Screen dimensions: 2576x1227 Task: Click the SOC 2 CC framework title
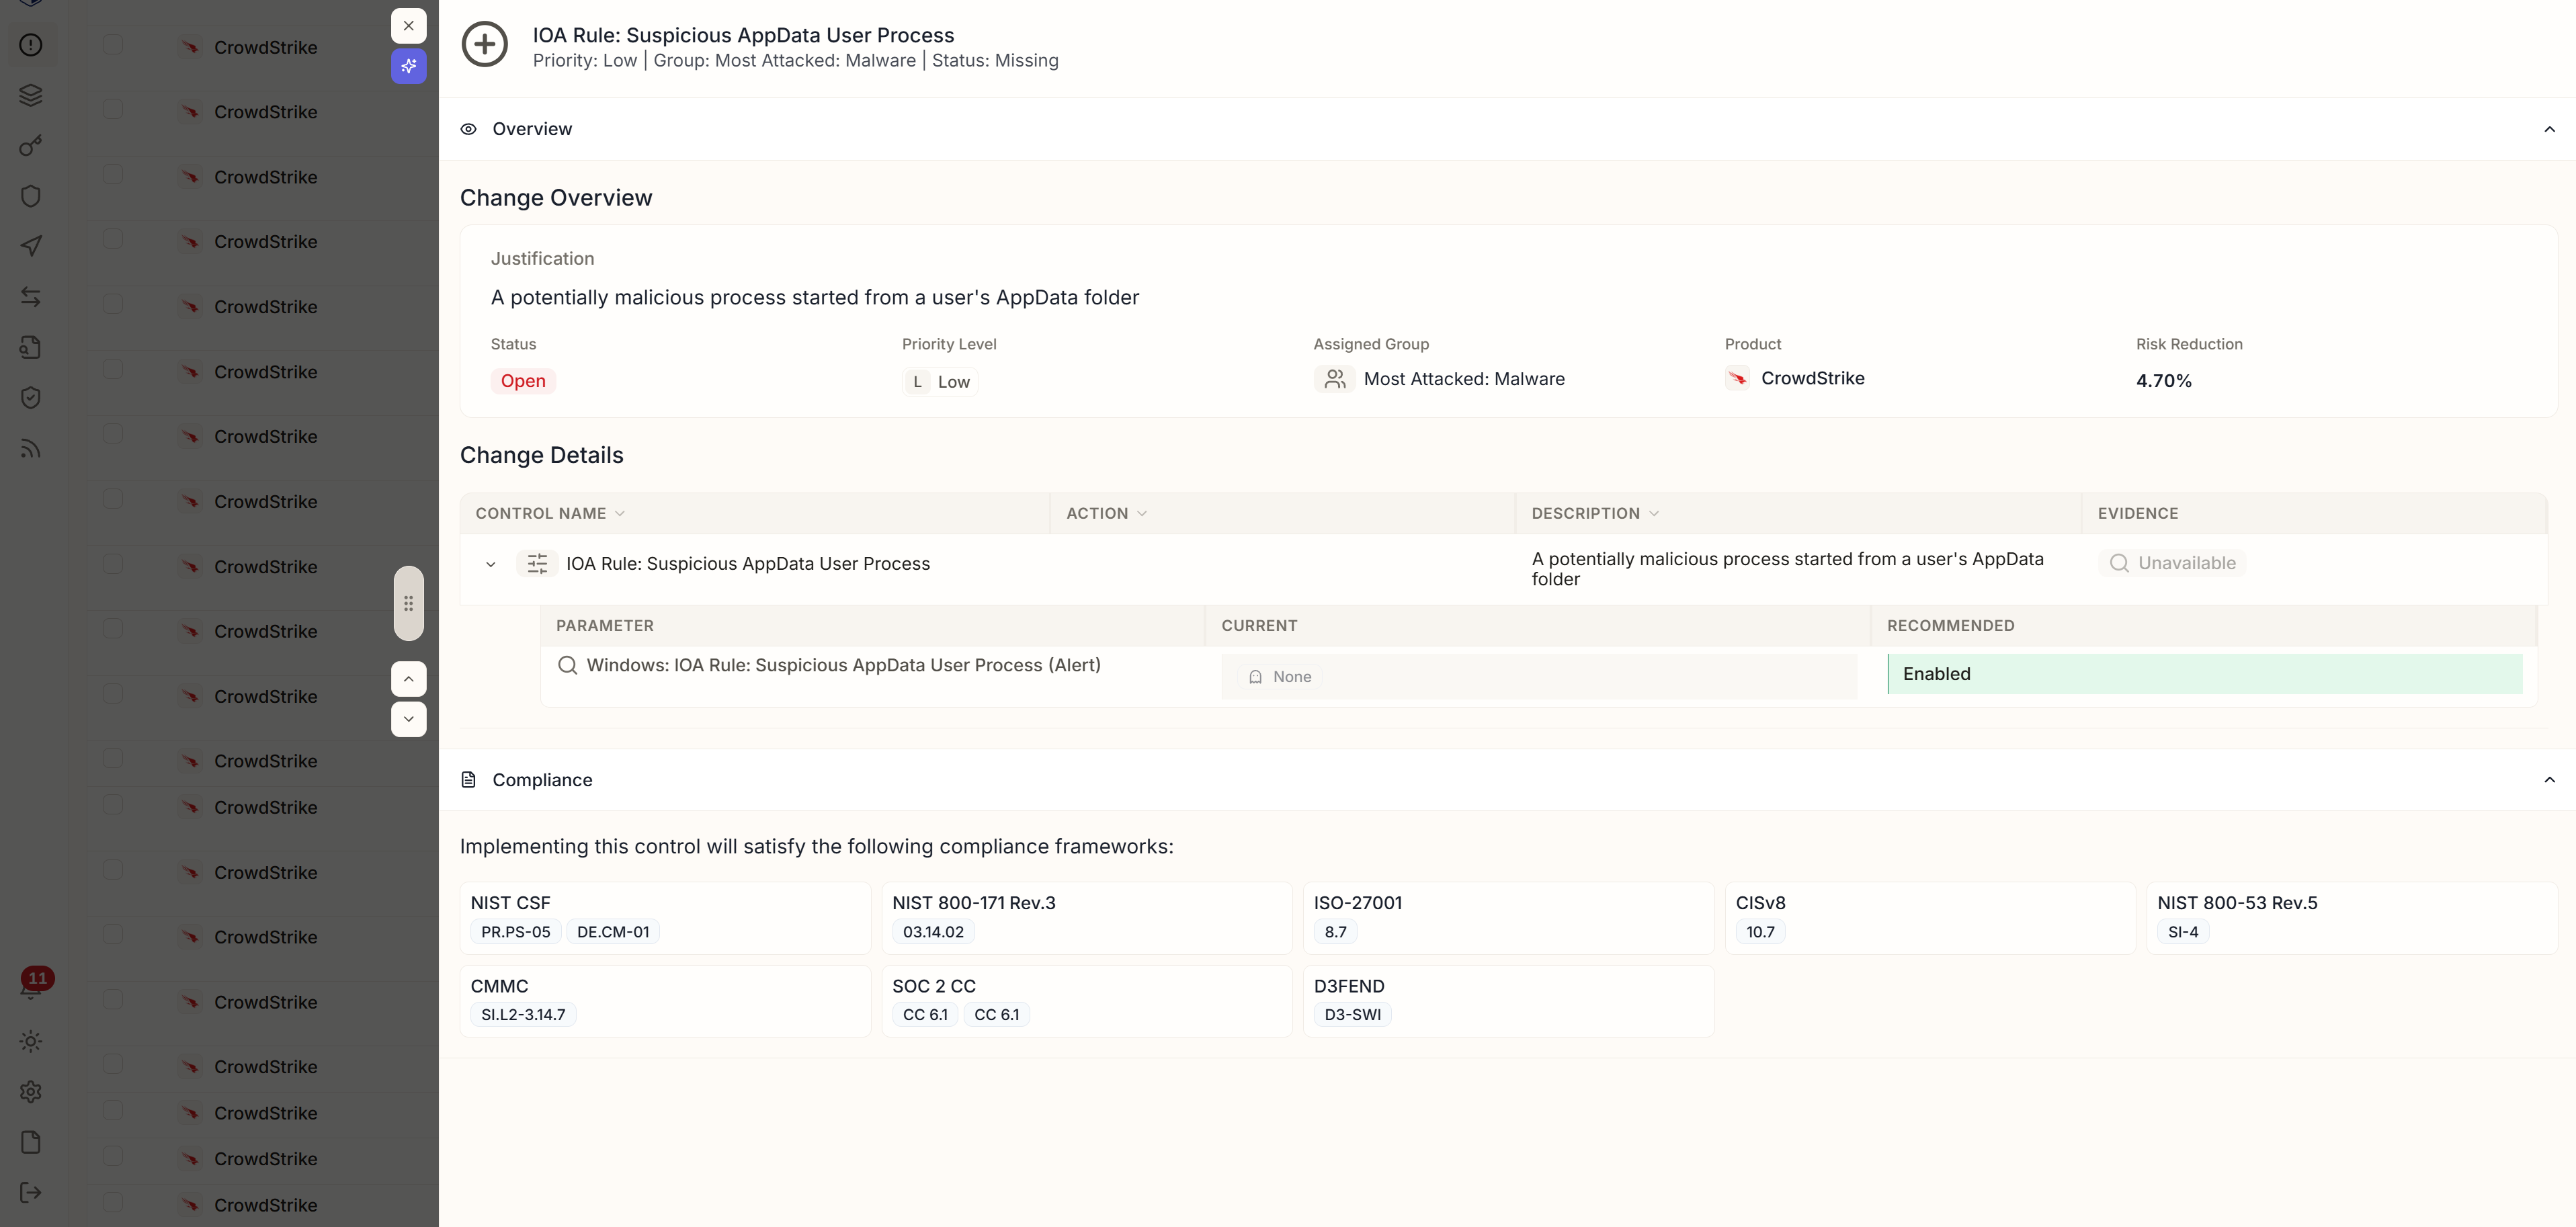[x=934, y=986]
